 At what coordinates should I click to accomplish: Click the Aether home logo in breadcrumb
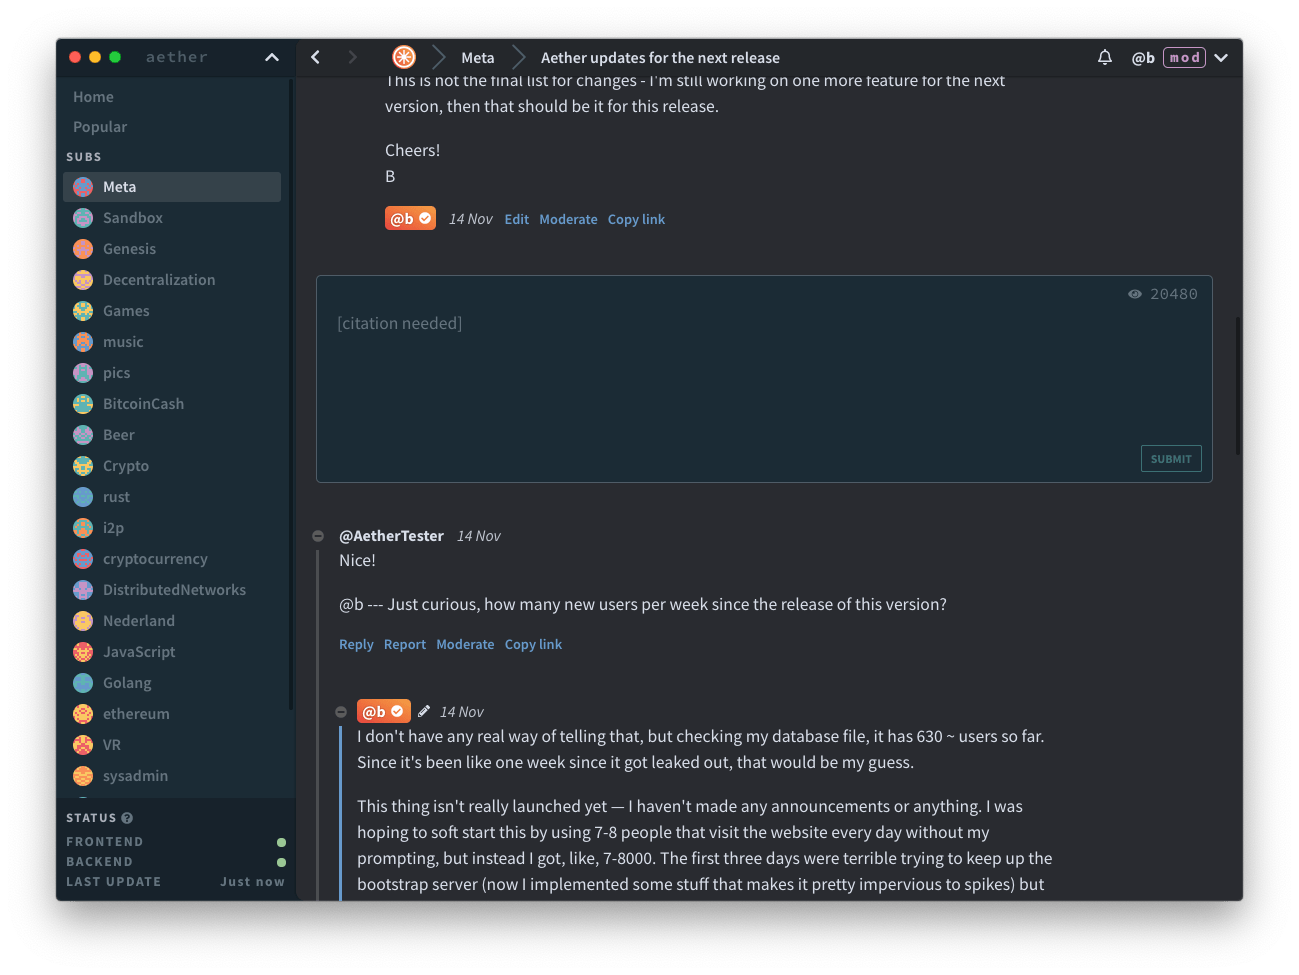click(x=404, y=57)
